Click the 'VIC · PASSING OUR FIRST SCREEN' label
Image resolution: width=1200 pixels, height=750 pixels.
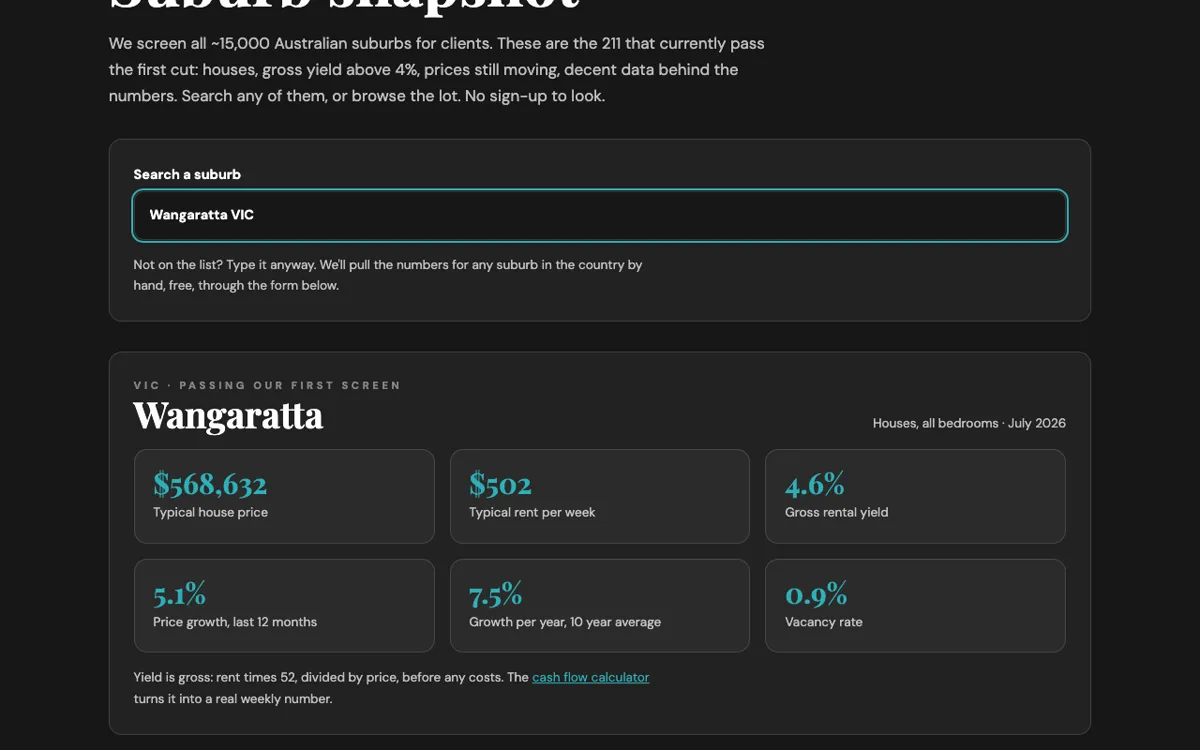pyautogui.click(x=267, y=385)
